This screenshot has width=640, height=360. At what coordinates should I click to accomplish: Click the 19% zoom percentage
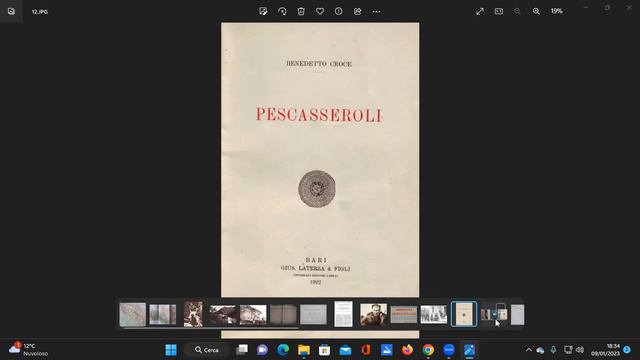pos(556,11)
